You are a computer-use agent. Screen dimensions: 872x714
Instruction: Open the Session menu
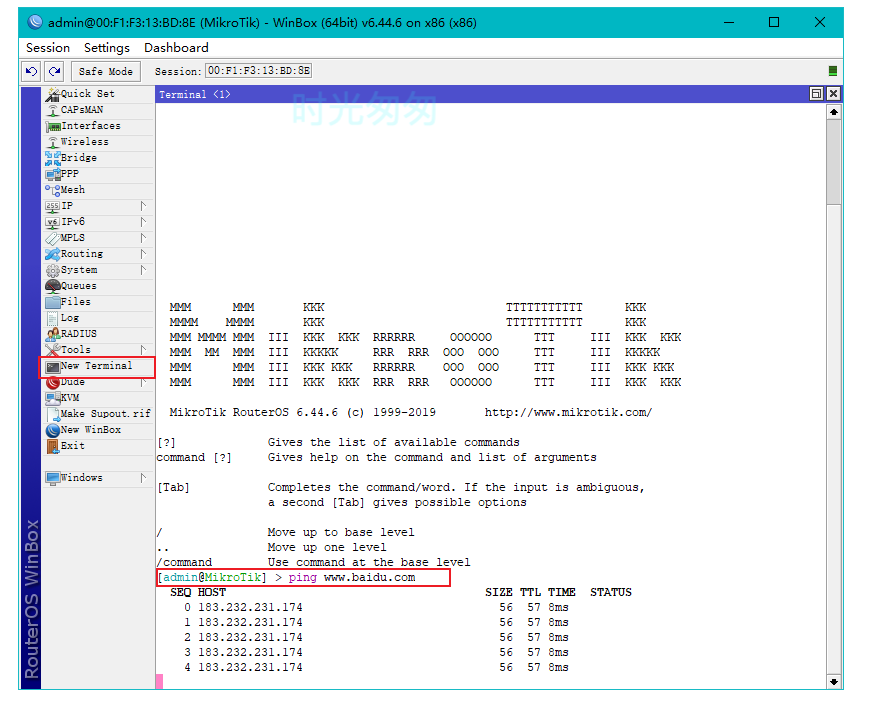click(x=48, y=48)
